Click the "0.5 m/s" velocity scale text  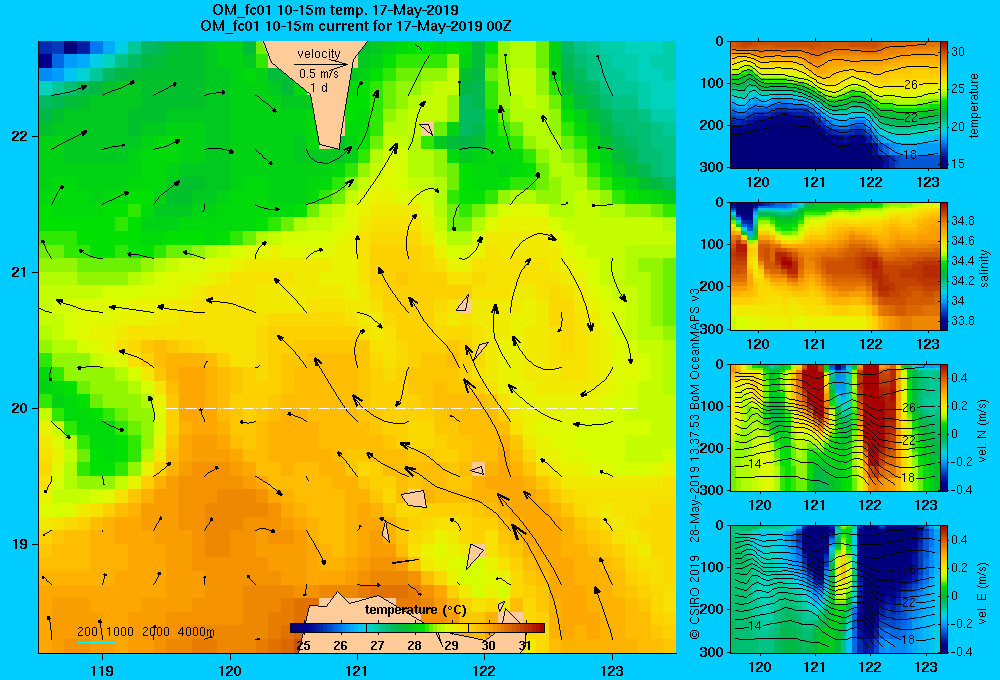[x=319, y=74]
